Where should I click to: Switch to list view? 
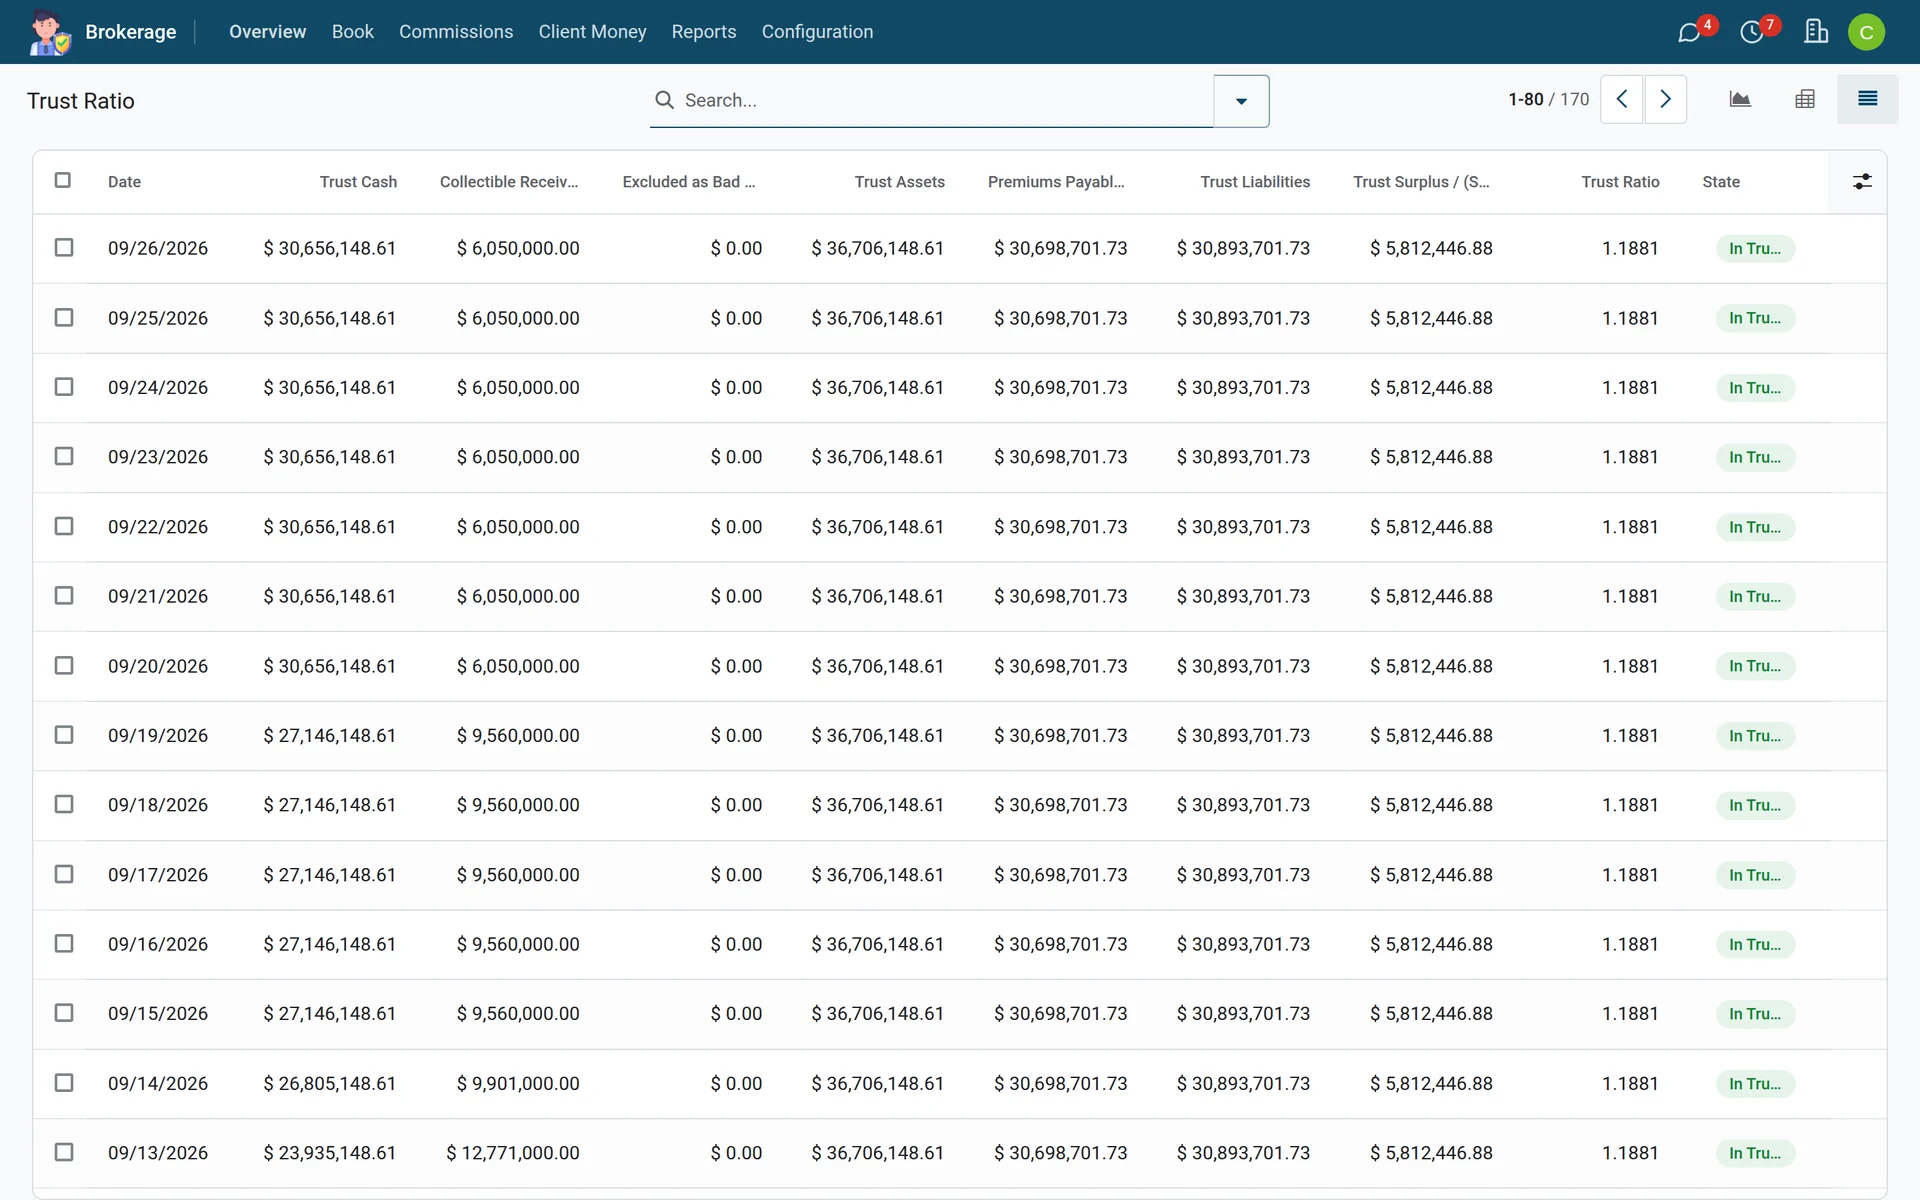pos(1867,99)
